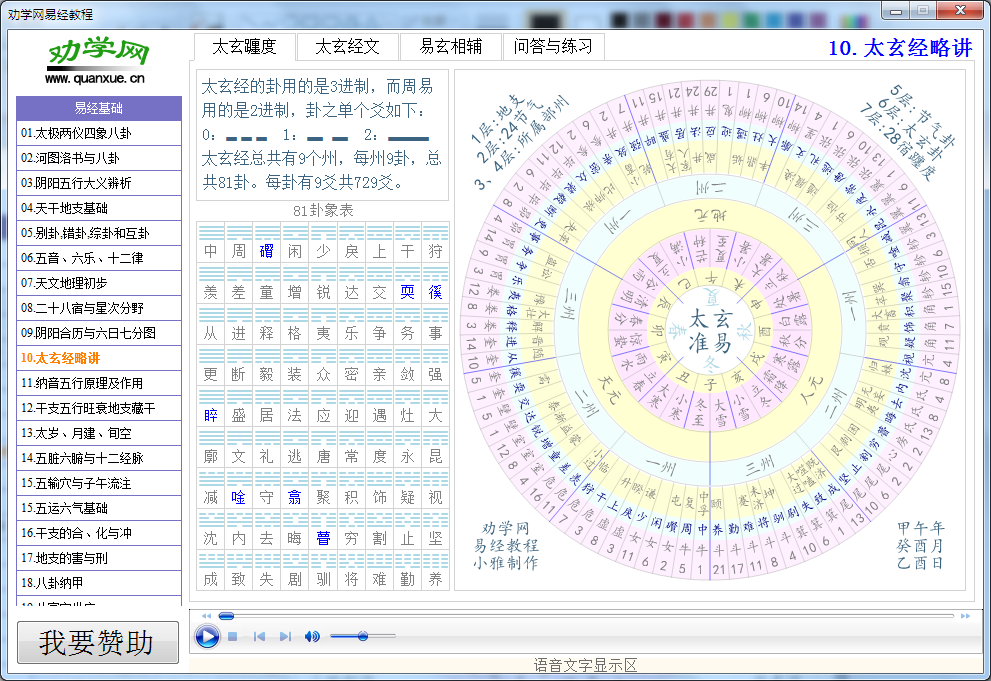Viewport: 991px width, 681px height.
Task: Switch to the 太玄经文 tab
Action: tap(346, 46)
